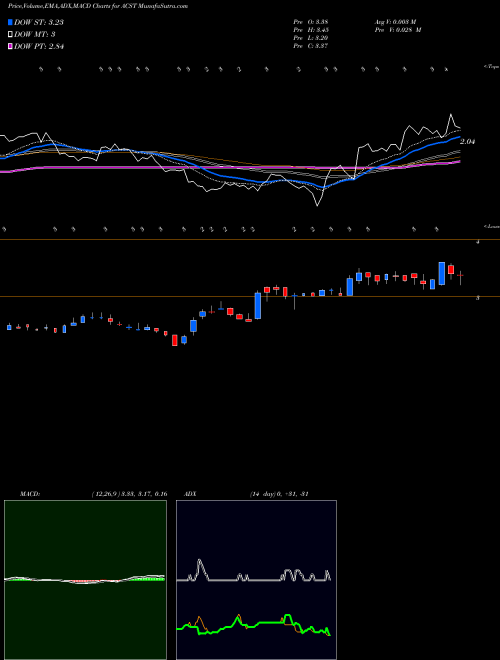Select the 'DOW PT: 2.84' legend text
This screenshot has height=660, width=500.
tap(39, 46)
